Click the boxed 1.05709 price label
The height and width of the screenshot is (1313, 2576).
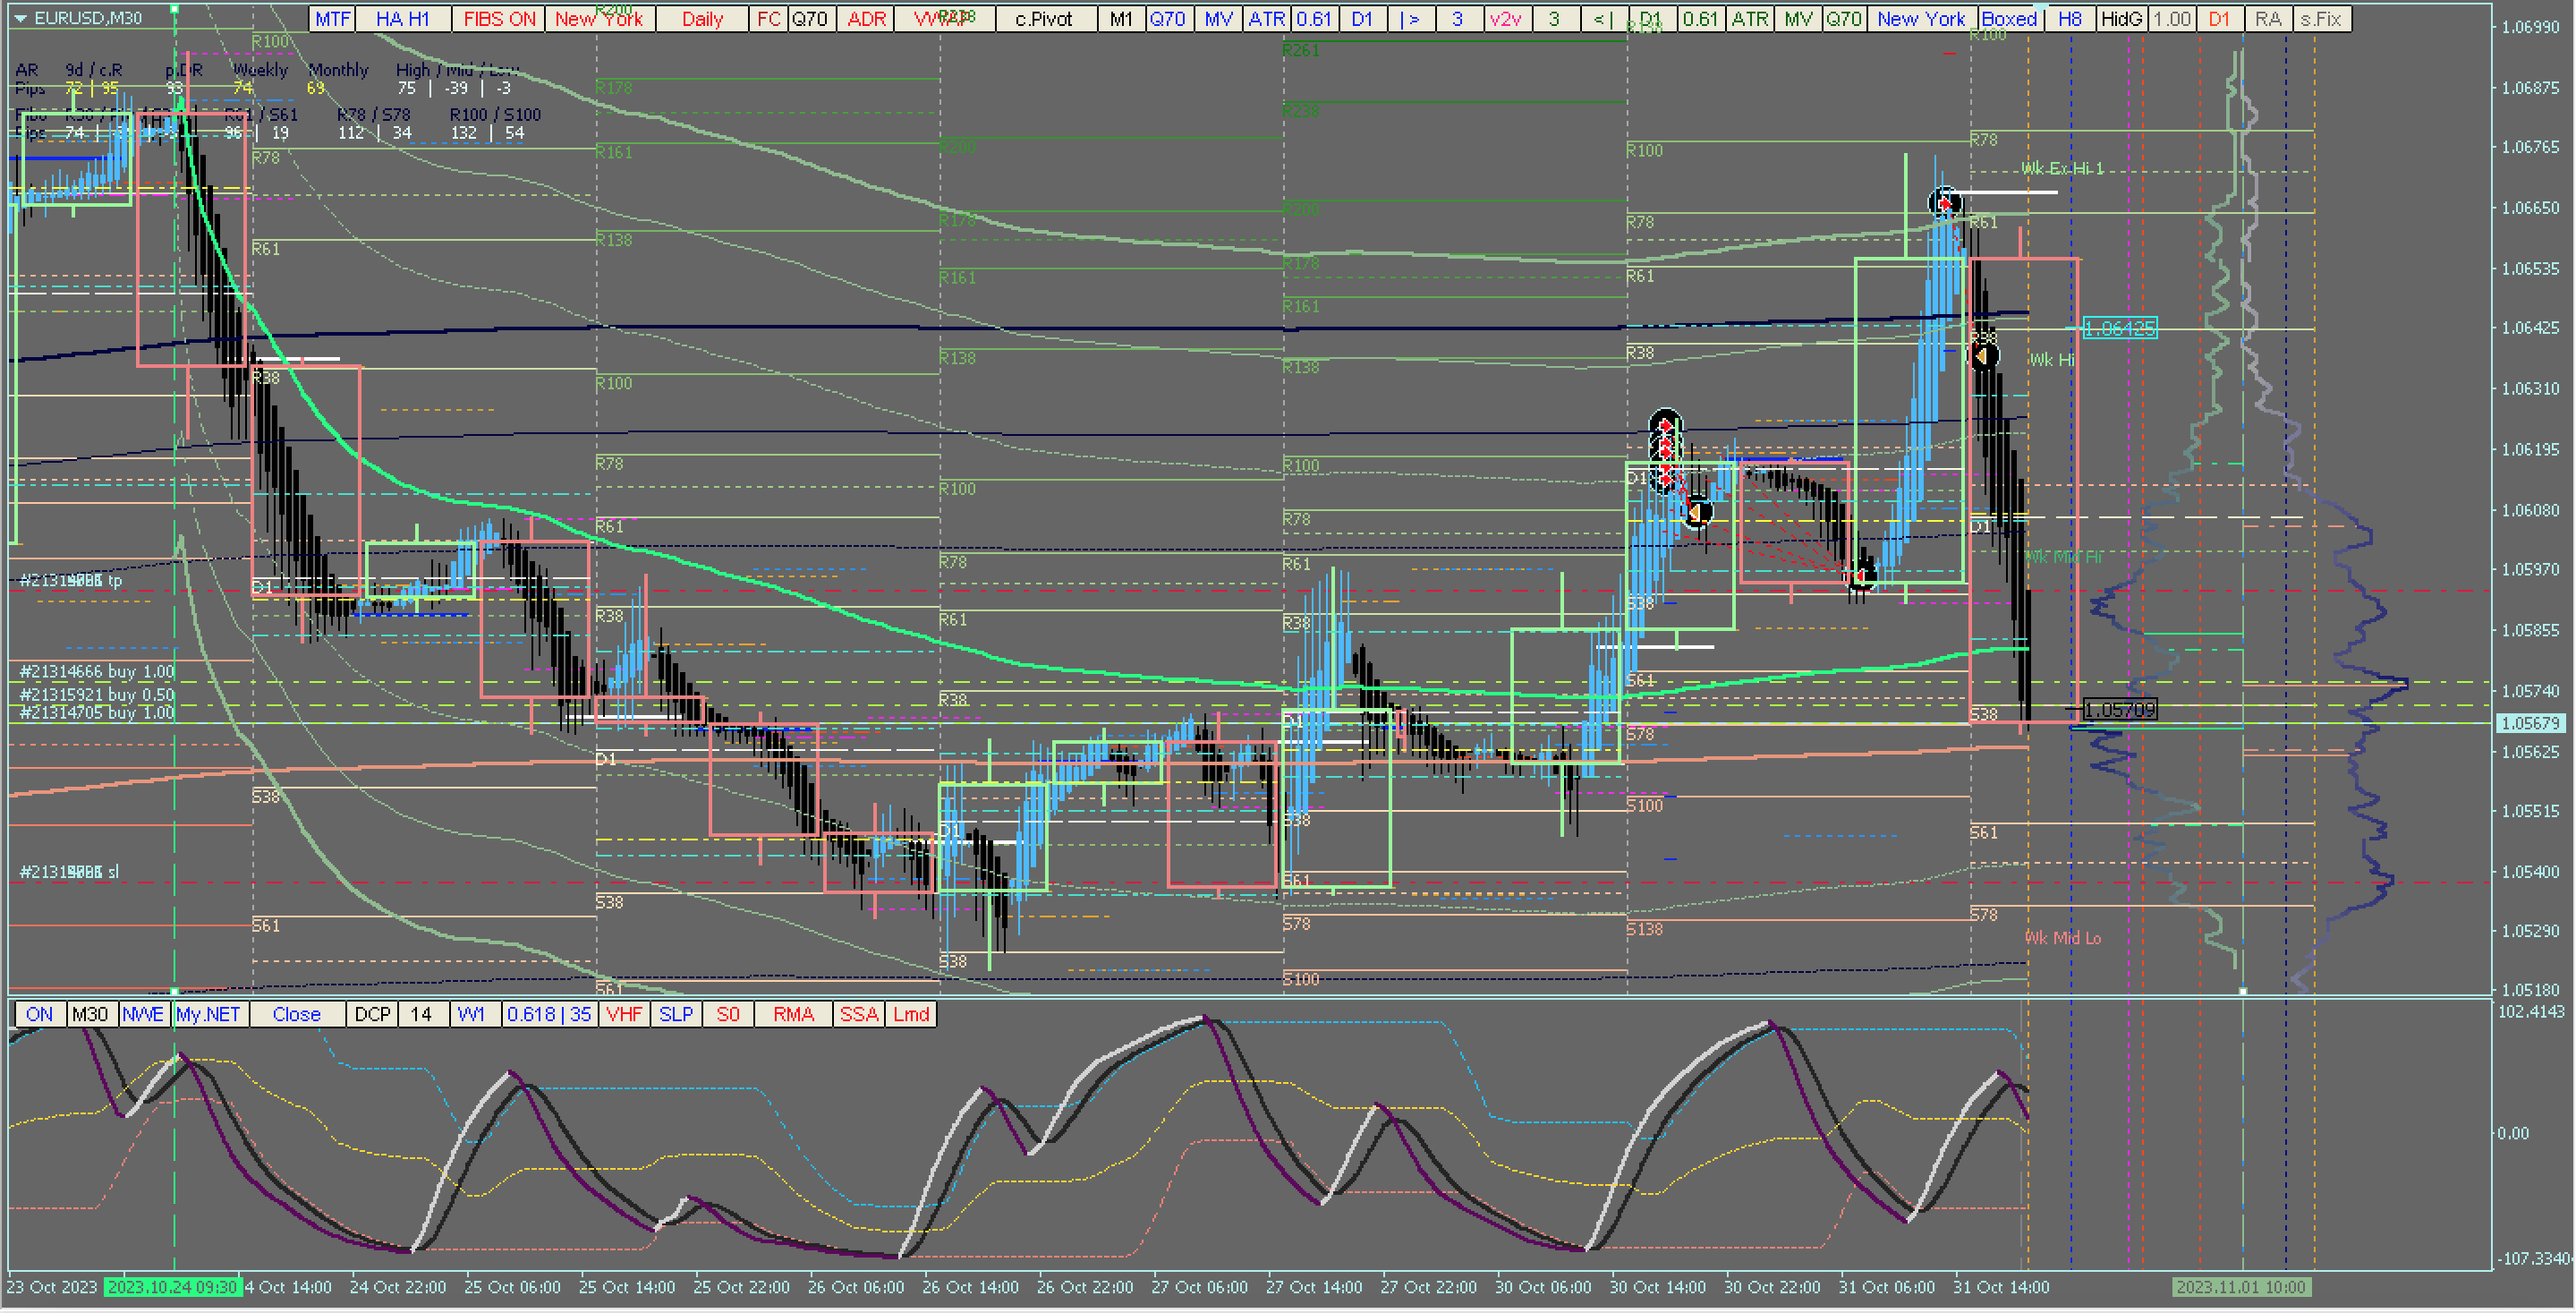tap(2120, 710)
